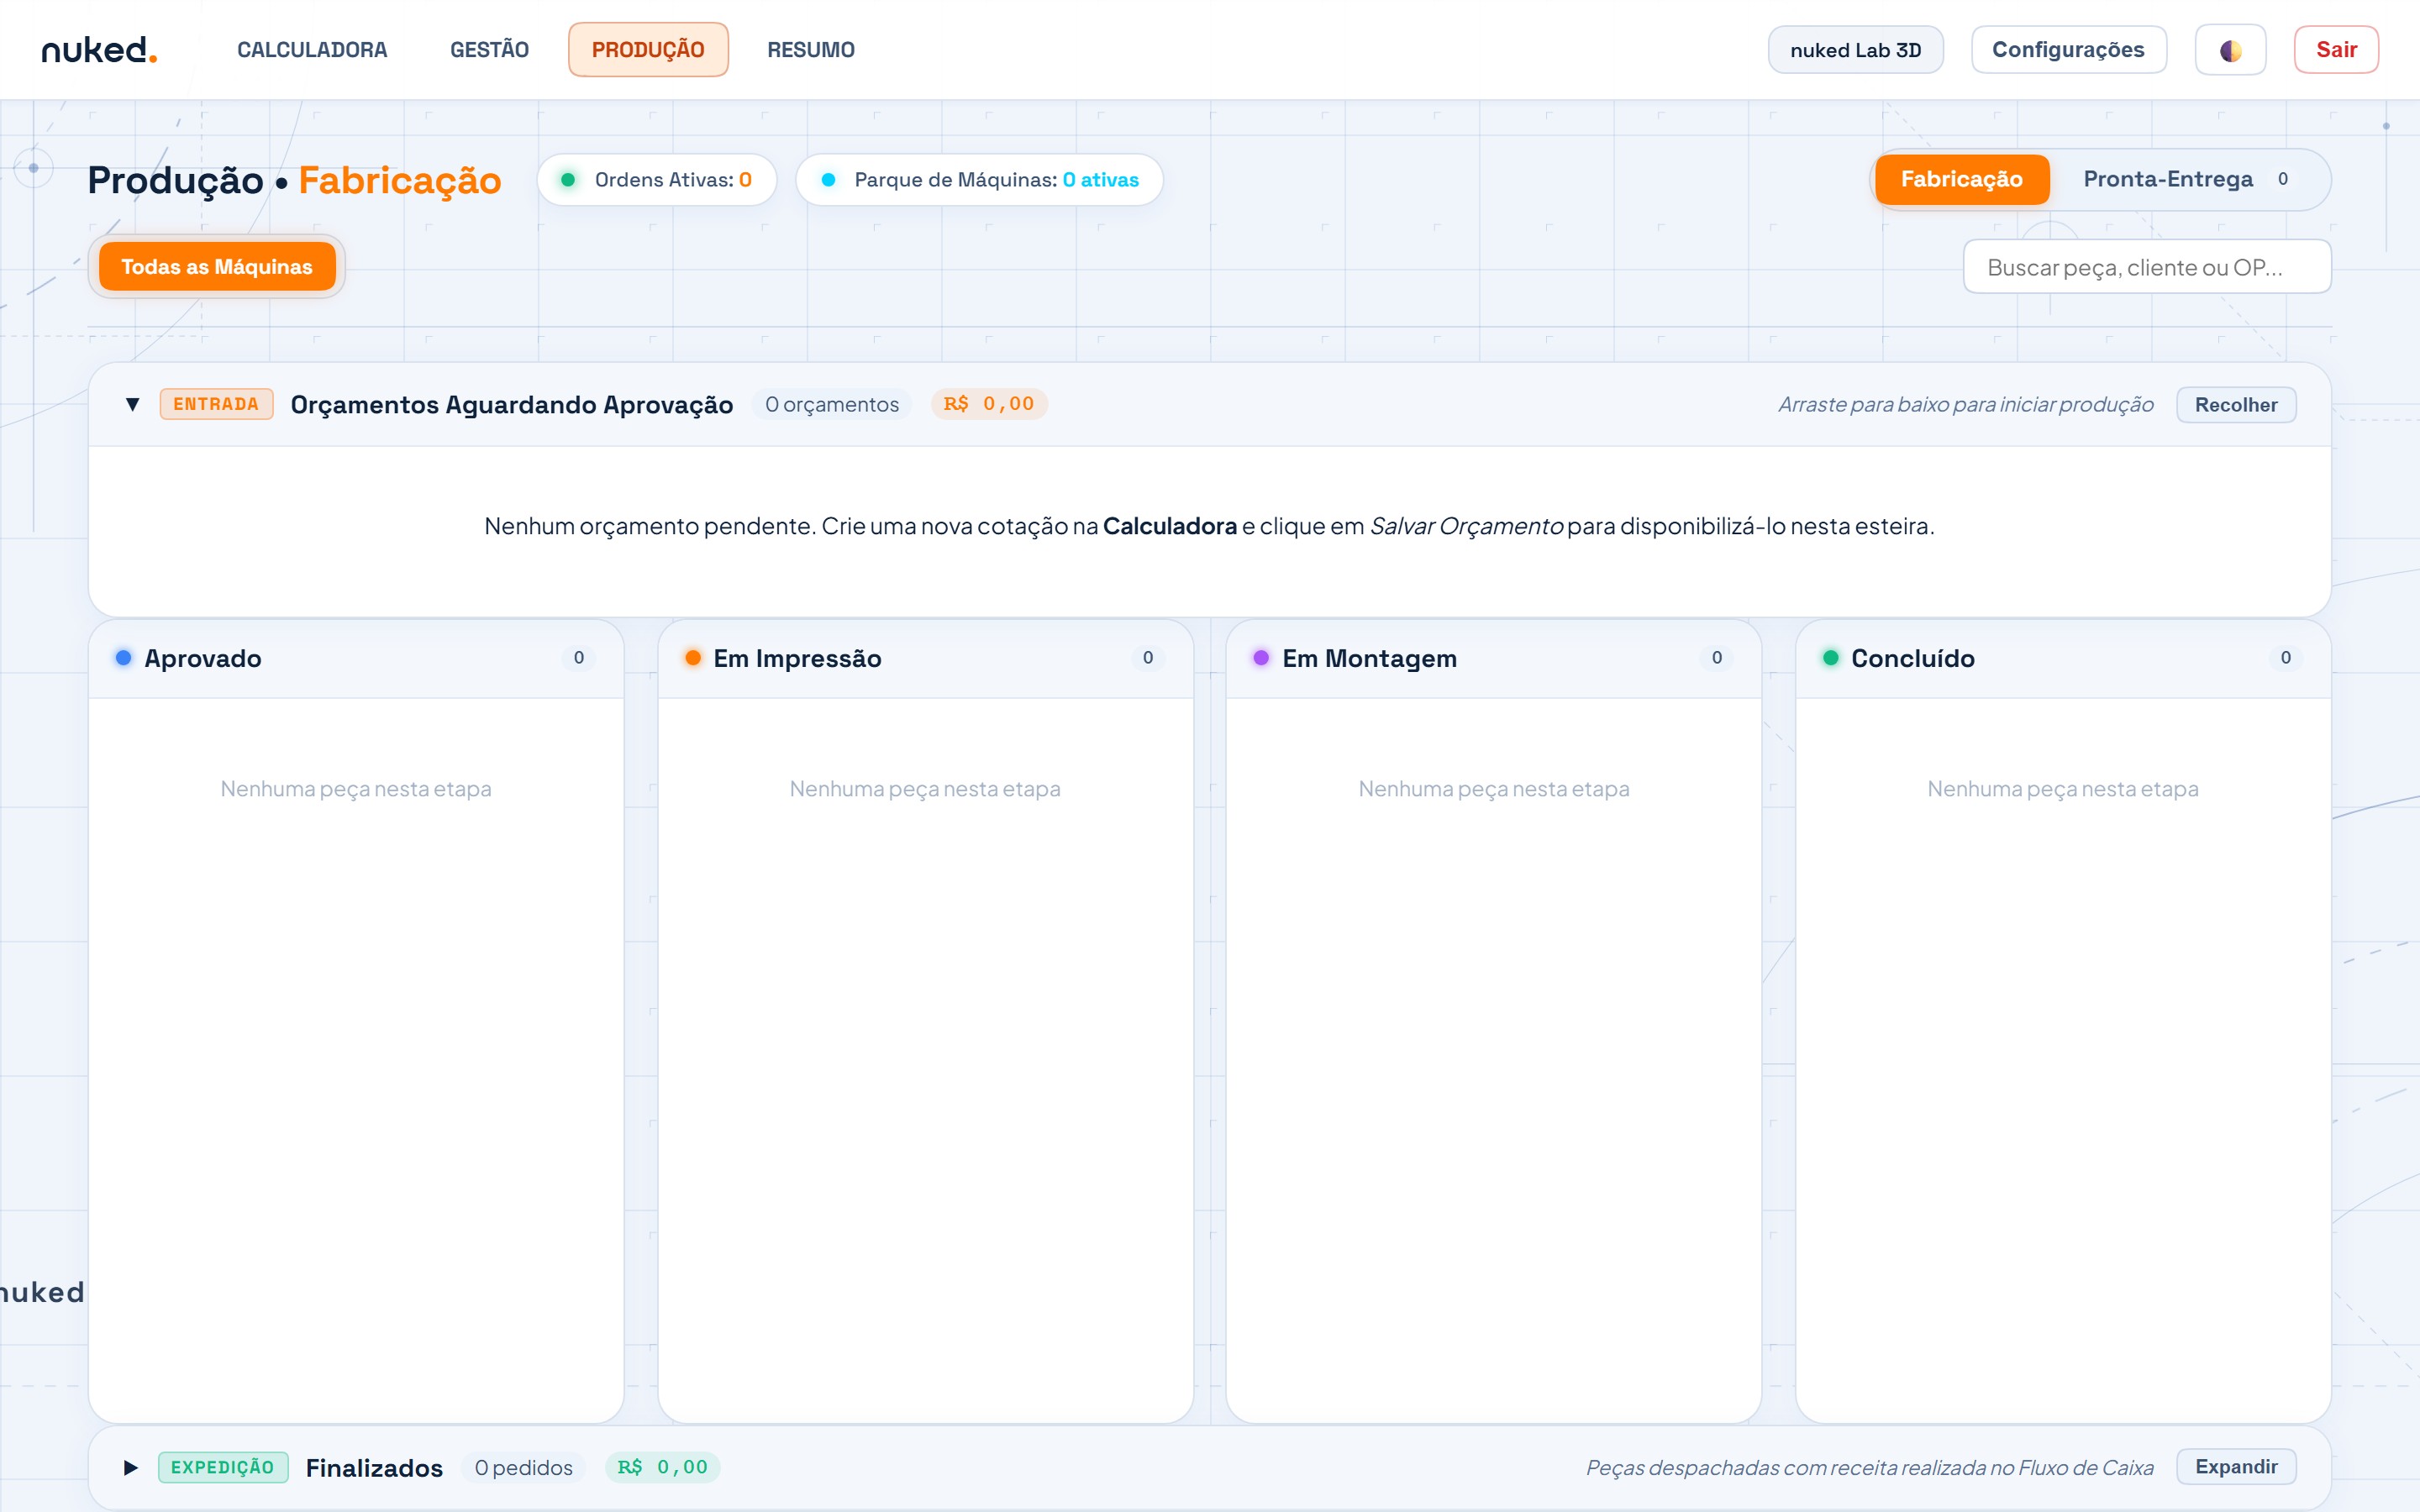The width and height of the screenshot is (2420, 1512).
Task: Collapse the Orçamentos Aguardando Aprovação triangle
Action: point(132,404)
